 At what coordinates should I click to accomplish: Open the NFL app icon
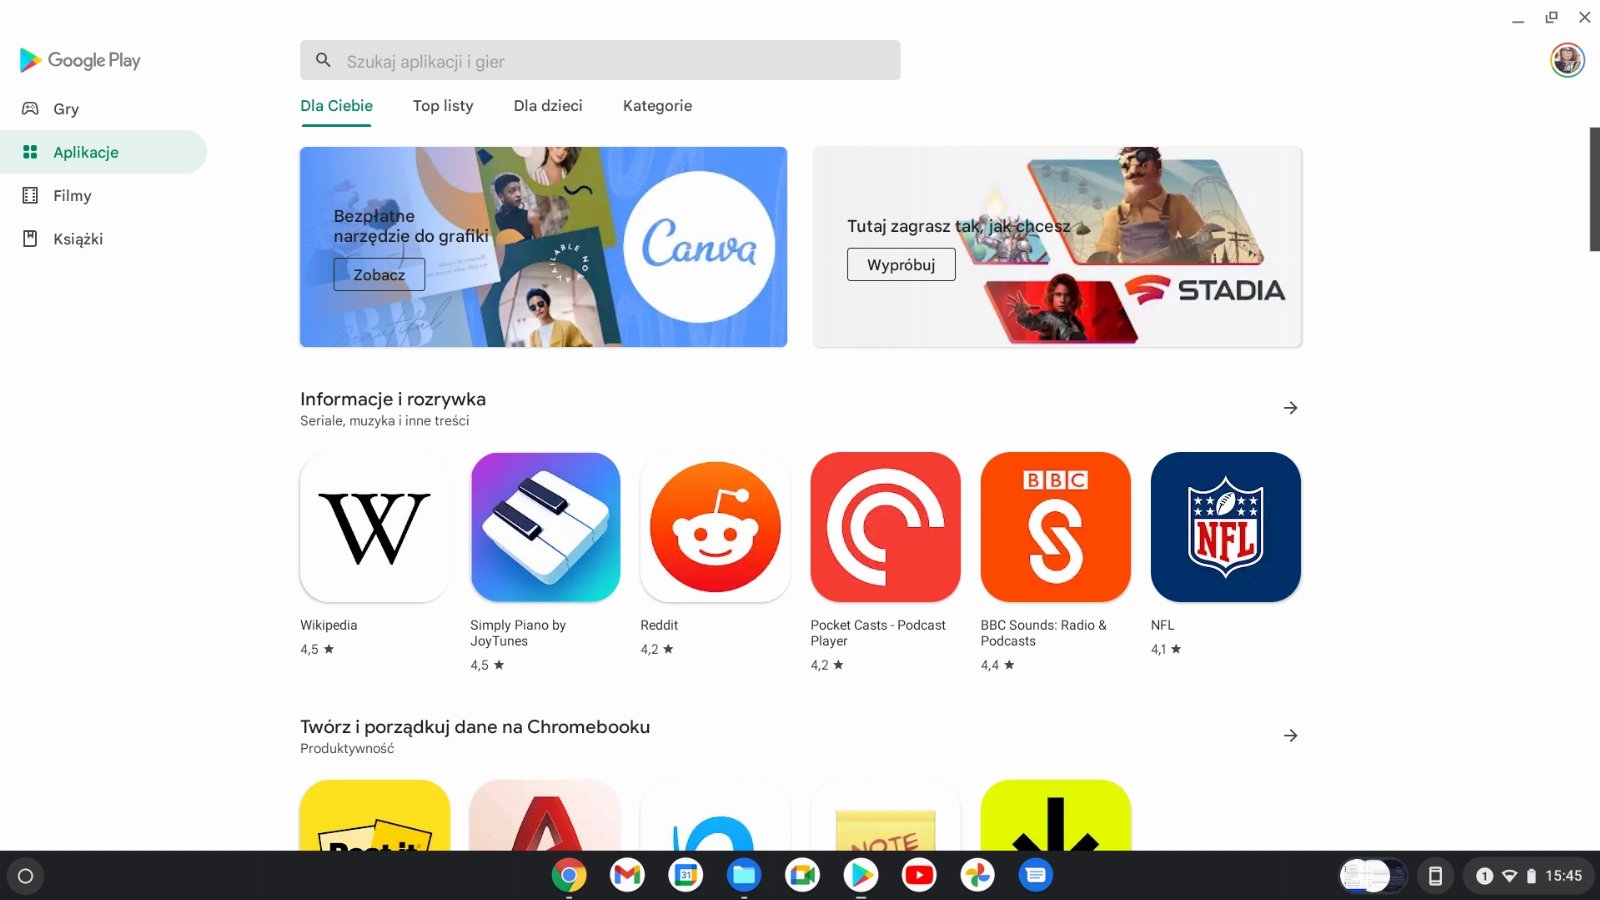pos(1225,527)
